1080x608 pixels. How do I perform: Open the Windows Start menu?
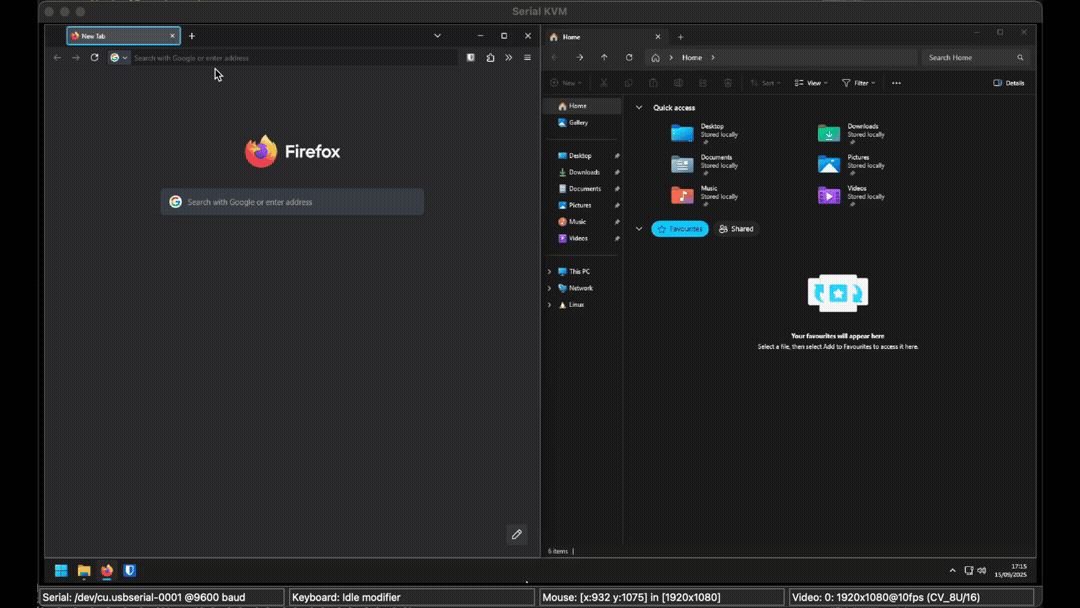pos(61,571)
